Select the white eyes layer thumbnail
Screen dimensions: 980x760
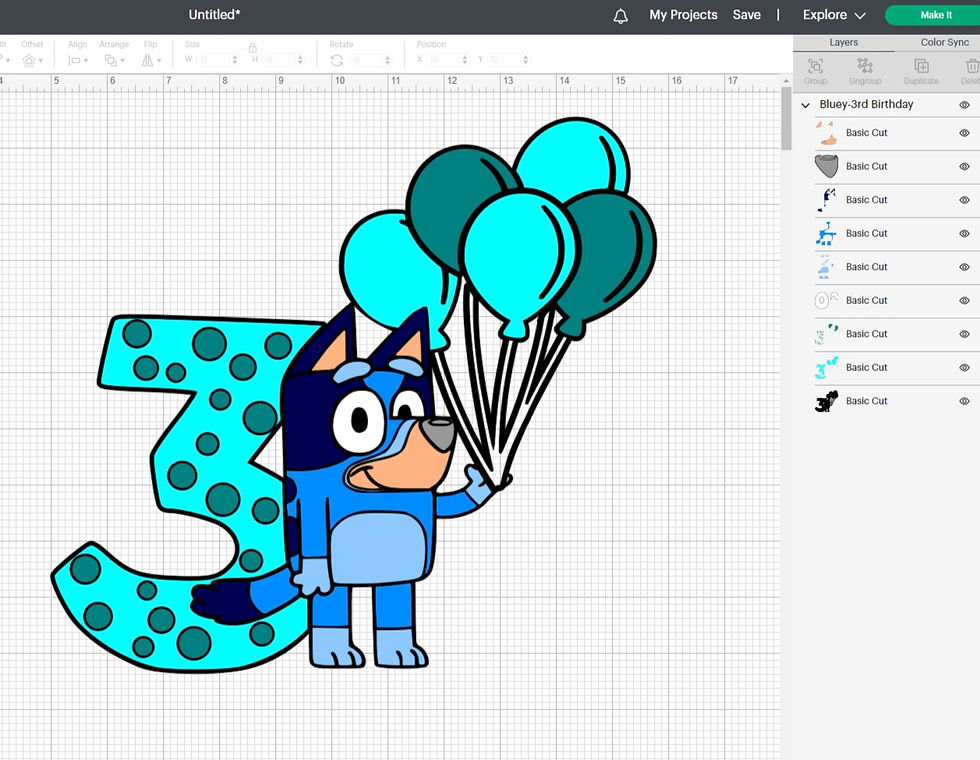pyautogui.click(x=826, y=301)
